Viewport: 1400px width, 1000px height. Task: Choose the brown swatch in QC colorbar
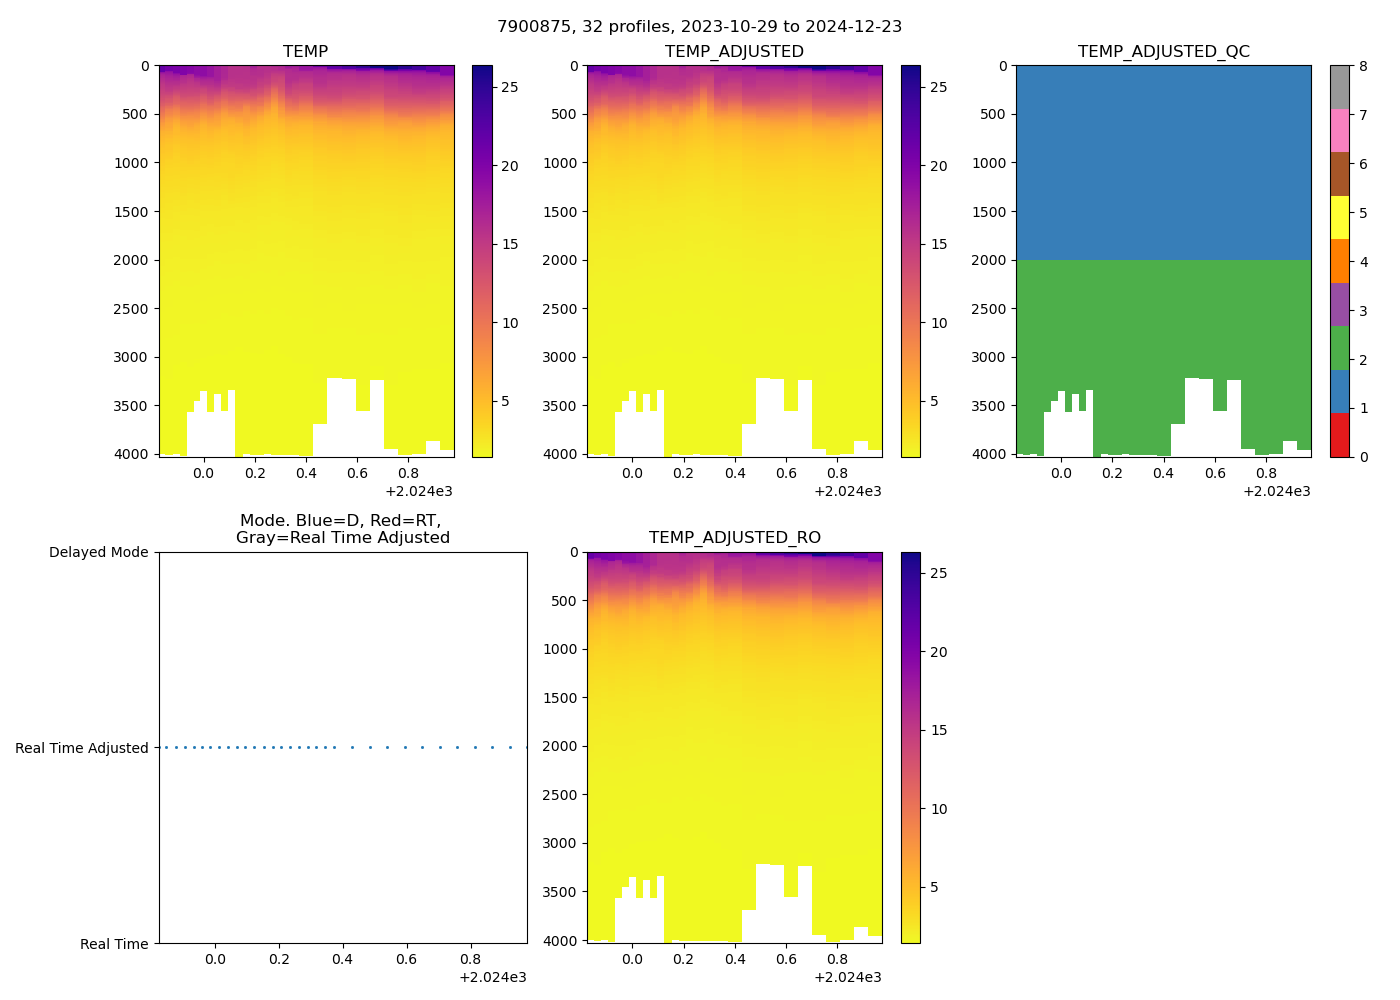(1339, 174)
